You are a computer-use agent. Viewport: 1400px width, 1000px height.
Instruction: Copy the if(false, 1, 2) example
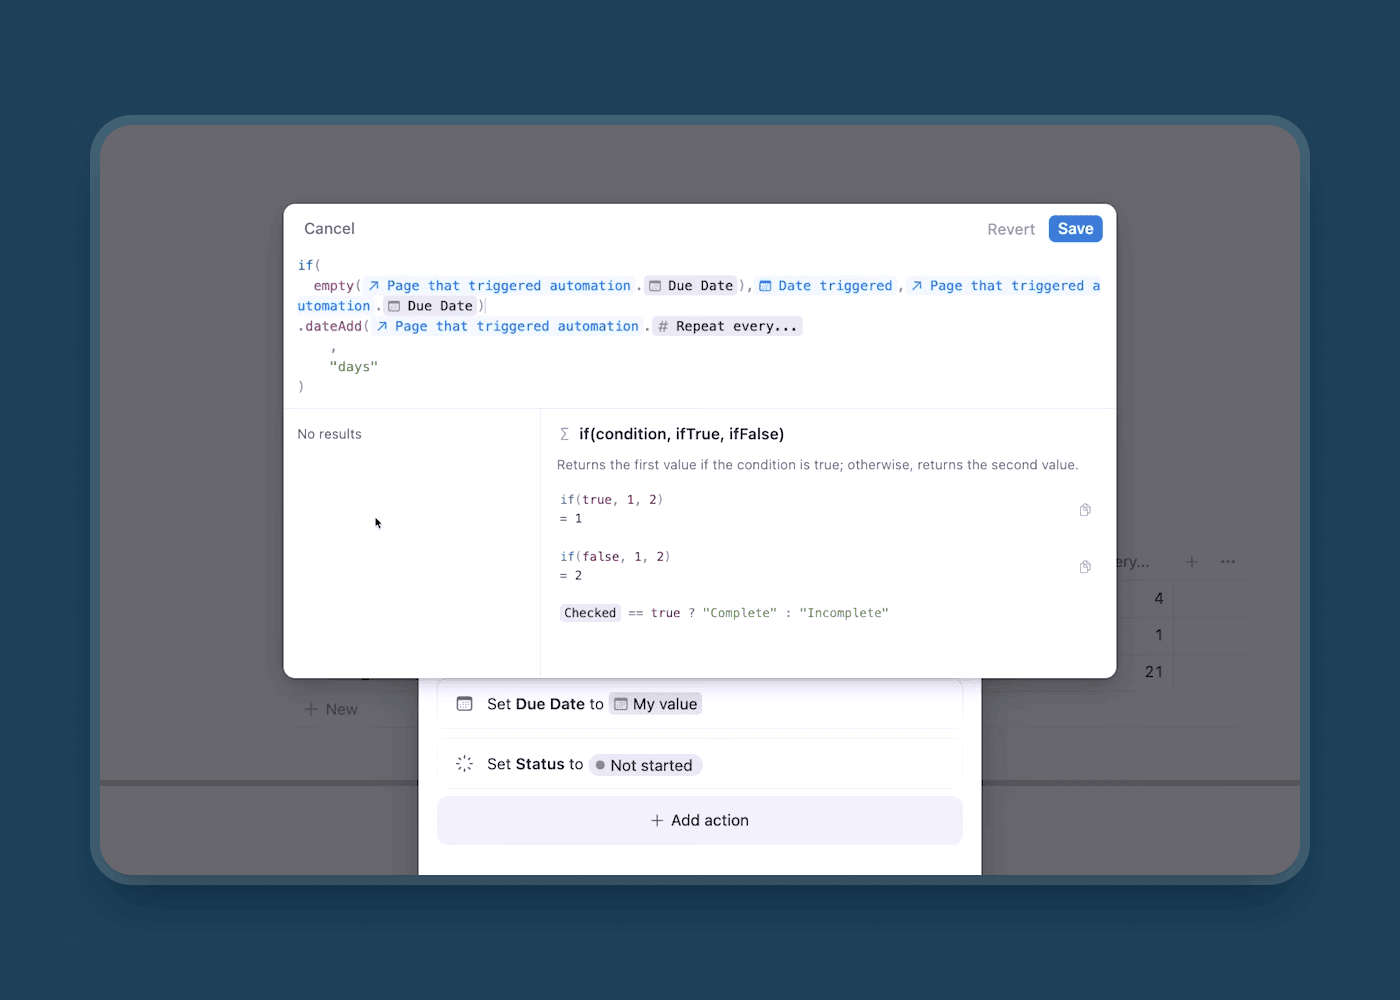tap(1085, 567)
